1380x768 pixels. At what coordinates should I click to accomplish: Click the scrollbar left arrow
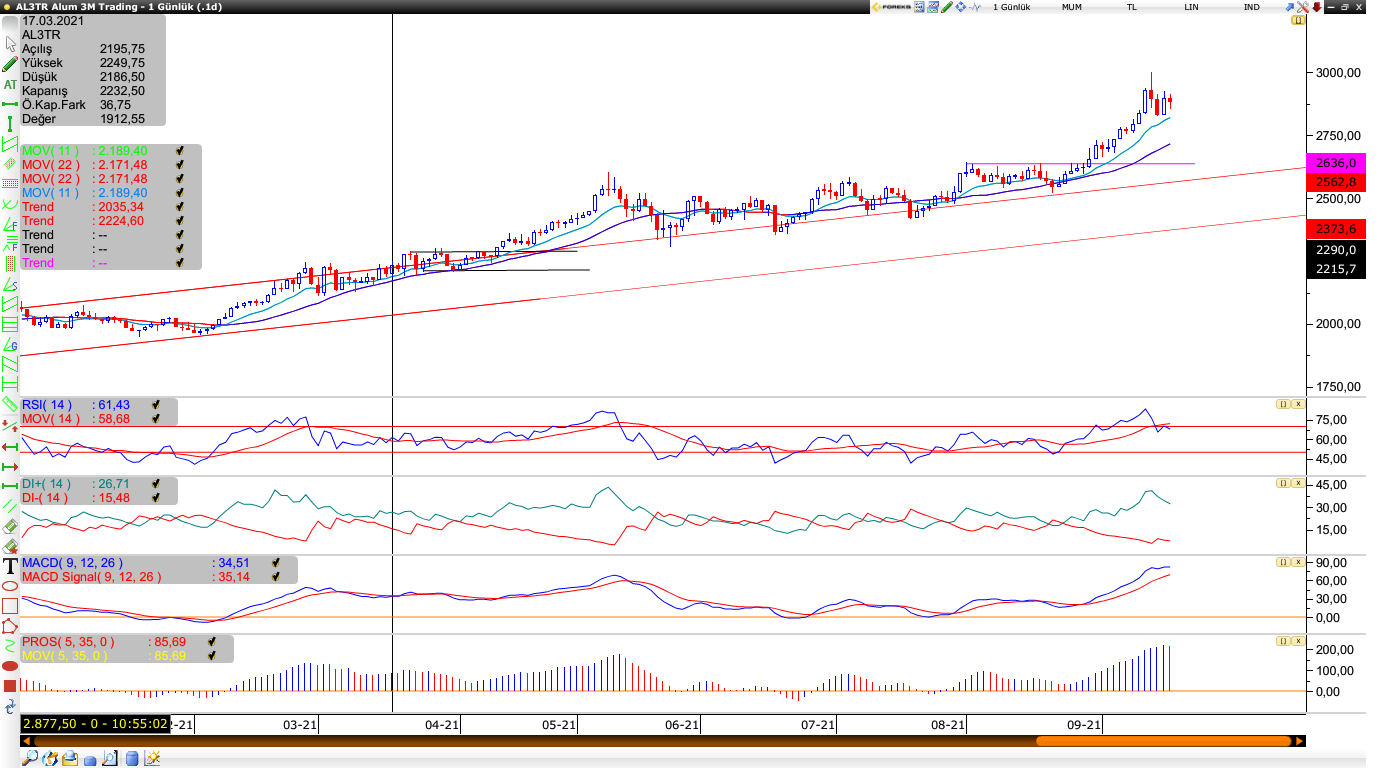click(26, 741)
